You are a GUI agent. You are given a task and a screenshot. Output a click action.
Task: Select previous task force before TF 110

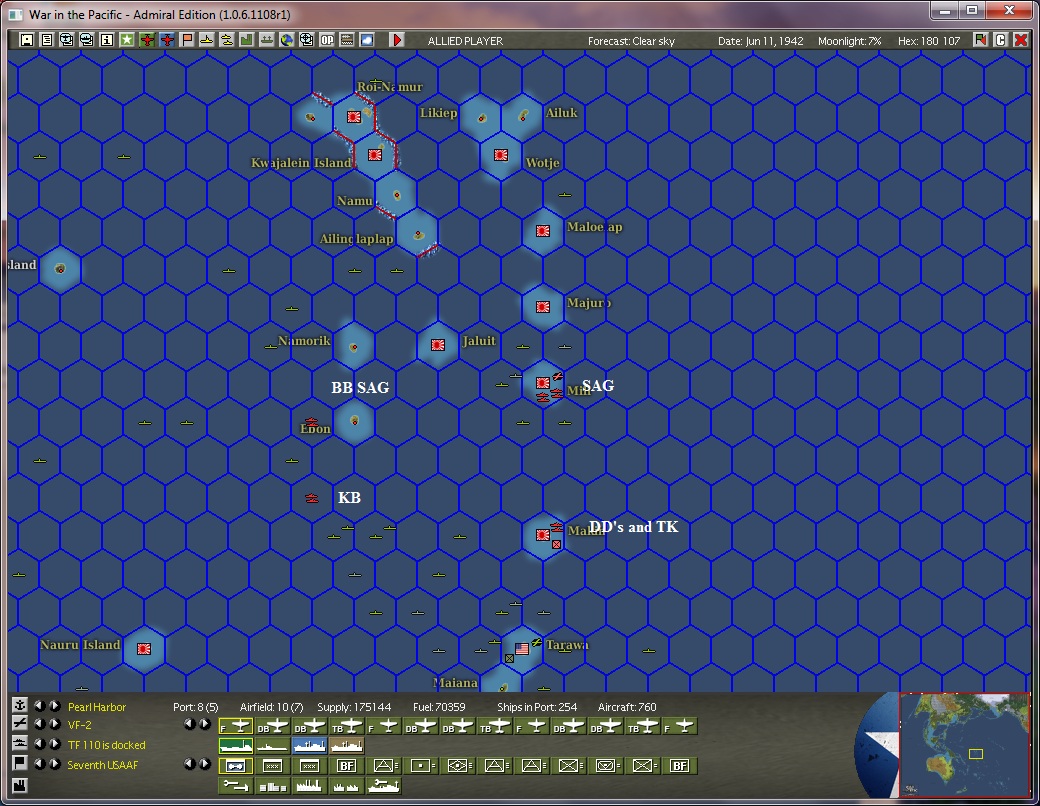click(40, 744)
